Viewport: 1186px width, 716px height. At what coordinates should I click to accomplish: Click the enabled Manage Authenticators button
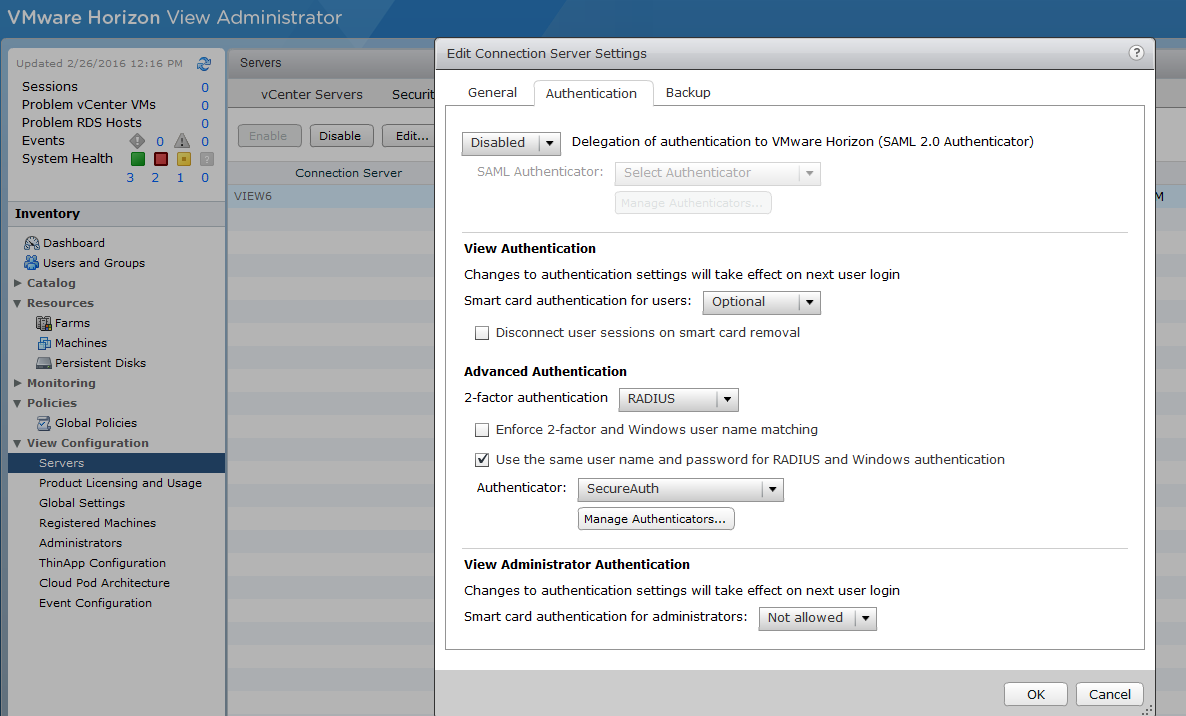tap(656, 519)
